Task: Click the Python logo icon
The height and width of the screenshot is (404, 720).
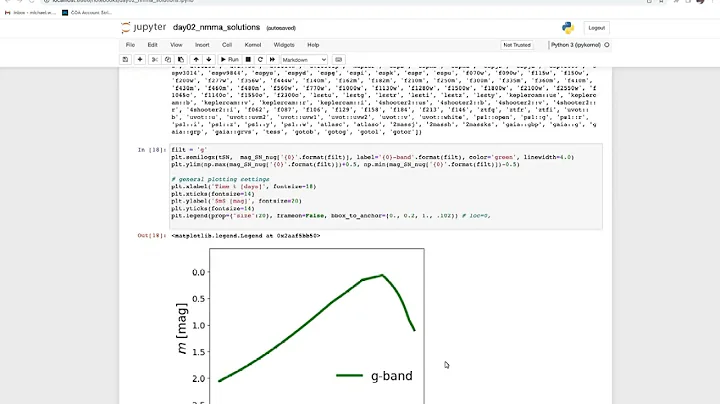Action: click(x=568, y=28)
